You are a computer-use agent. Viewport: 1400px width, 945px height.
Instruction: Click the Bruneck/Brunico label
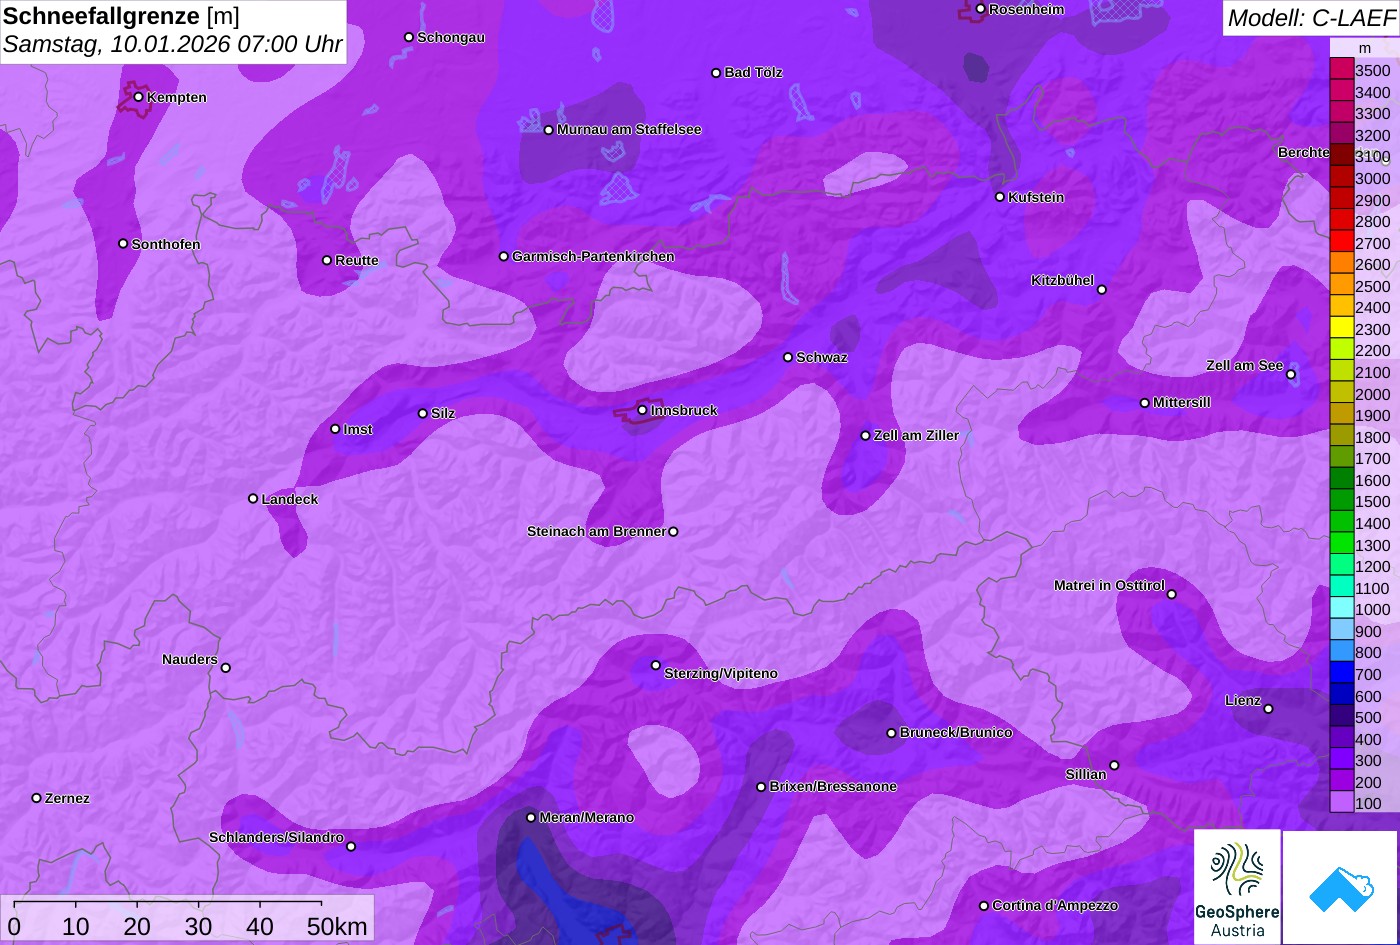pos(956,732)
